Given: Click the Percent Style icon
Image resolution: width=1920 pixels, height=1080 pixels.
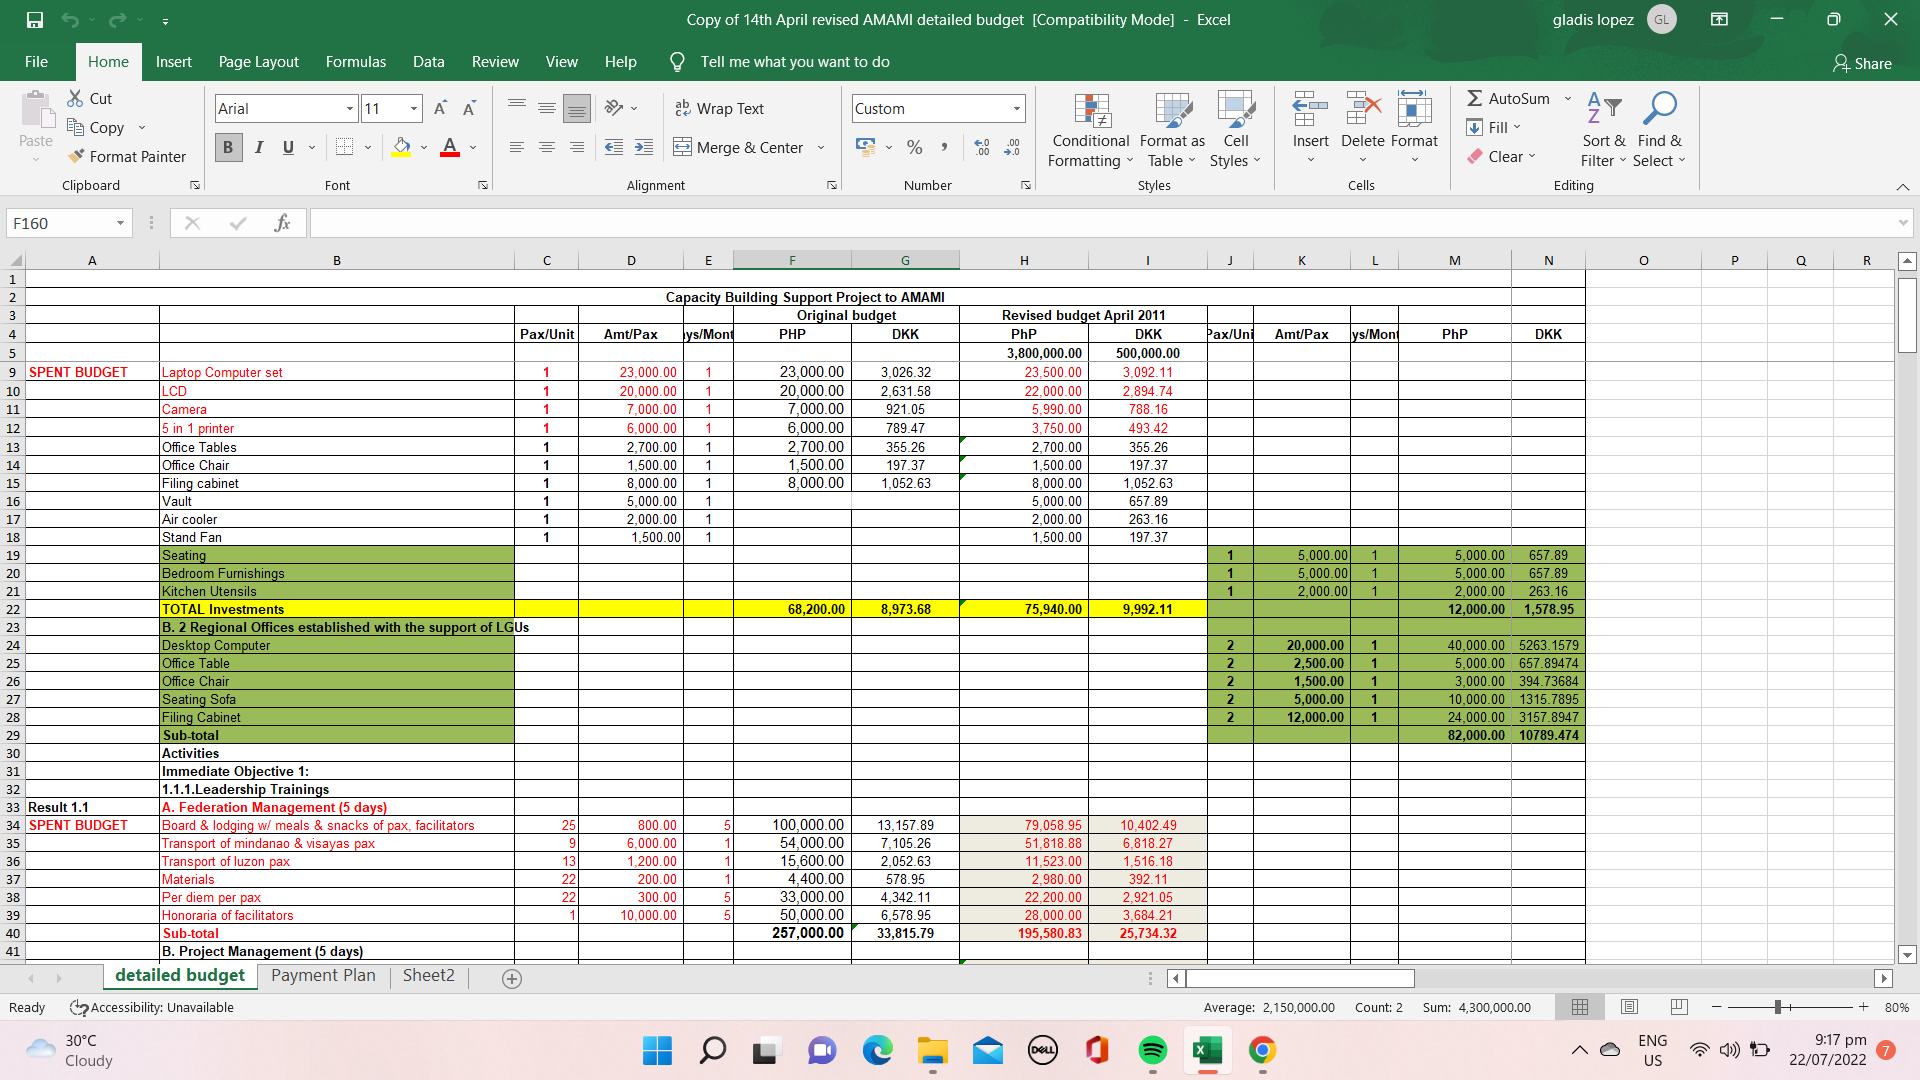Looking at the screenshot, I should 914,147.
